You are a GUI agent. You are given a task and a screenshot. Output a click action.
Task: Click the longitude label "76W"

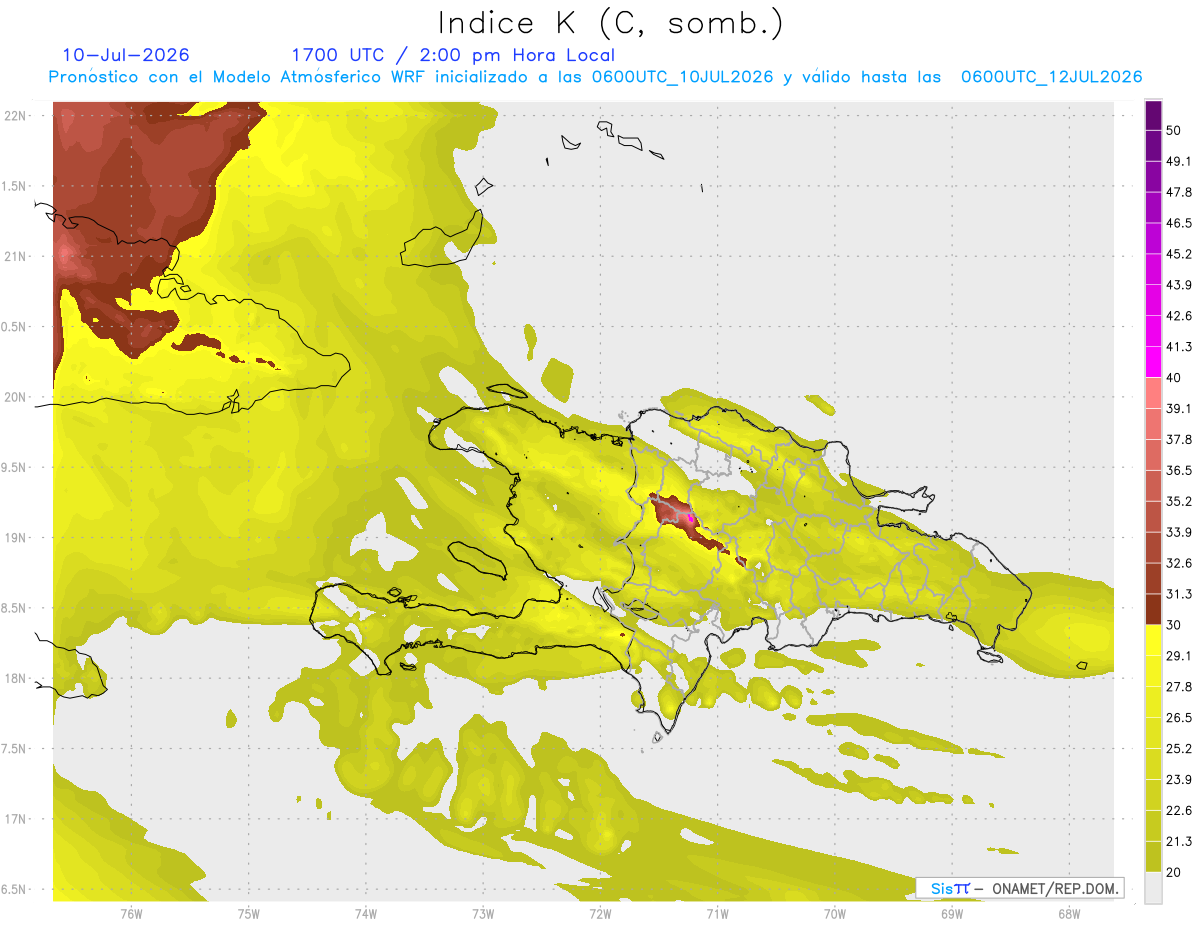131,913
